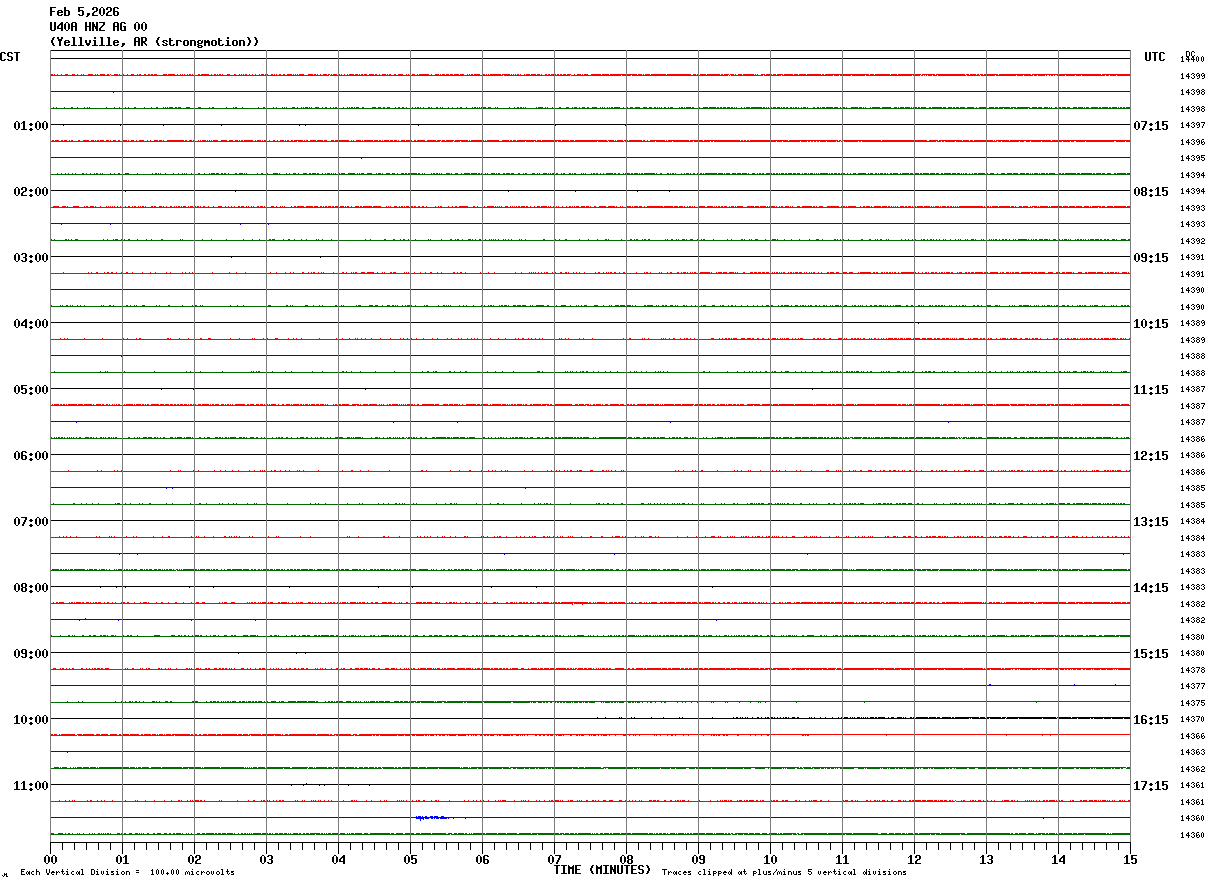Click the 17:15 UTC row label
Screen dimensions: 1210x886
pos(1151,786)
